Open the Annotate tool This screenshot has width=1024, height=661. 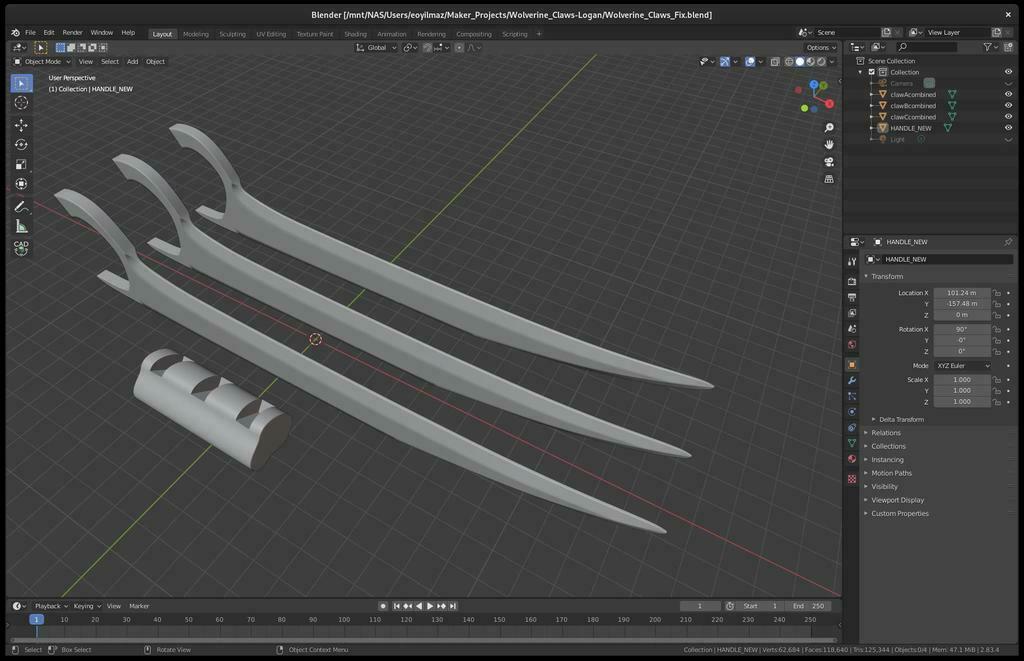coord(21,206)
